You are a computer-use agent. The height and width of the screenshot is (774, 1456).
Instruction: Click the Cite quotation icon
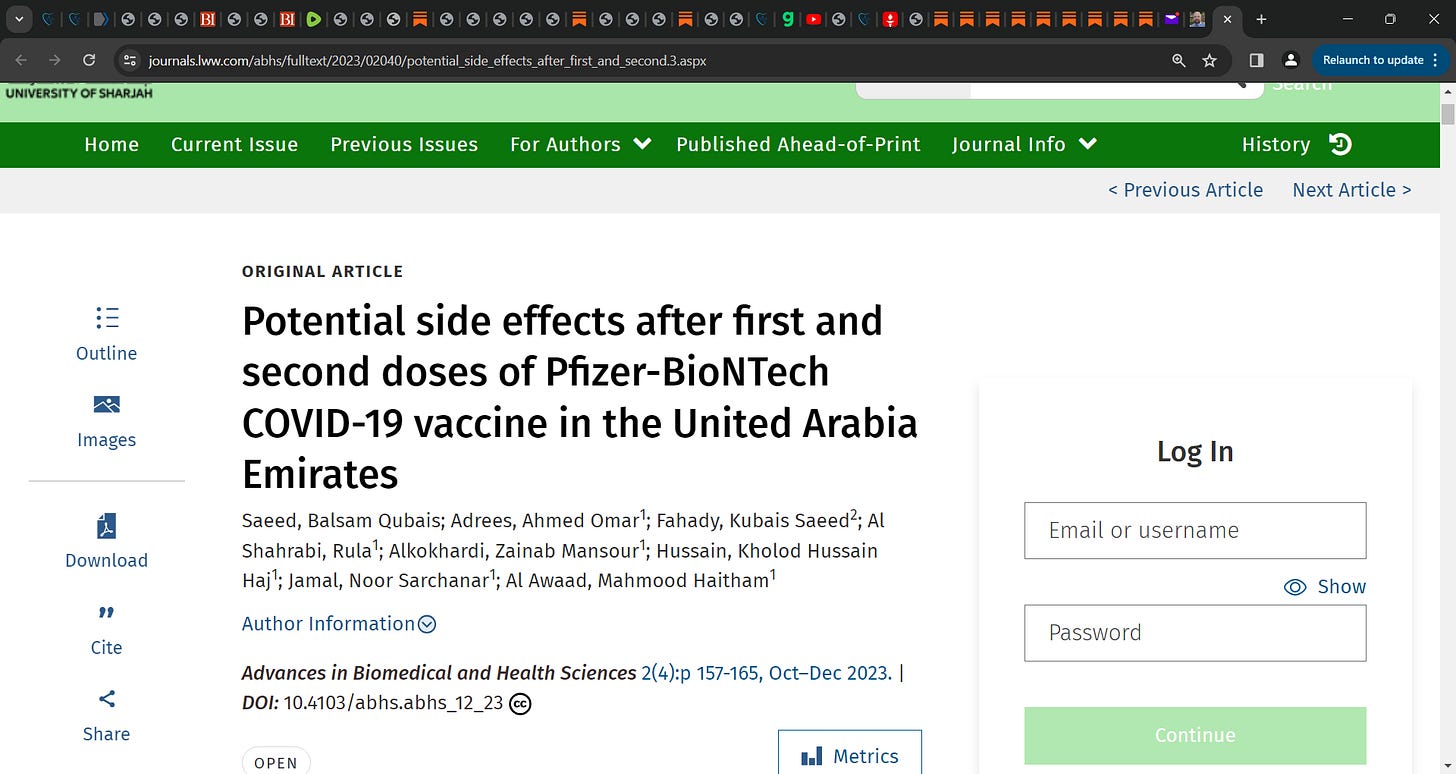click(x=107, y=612)
